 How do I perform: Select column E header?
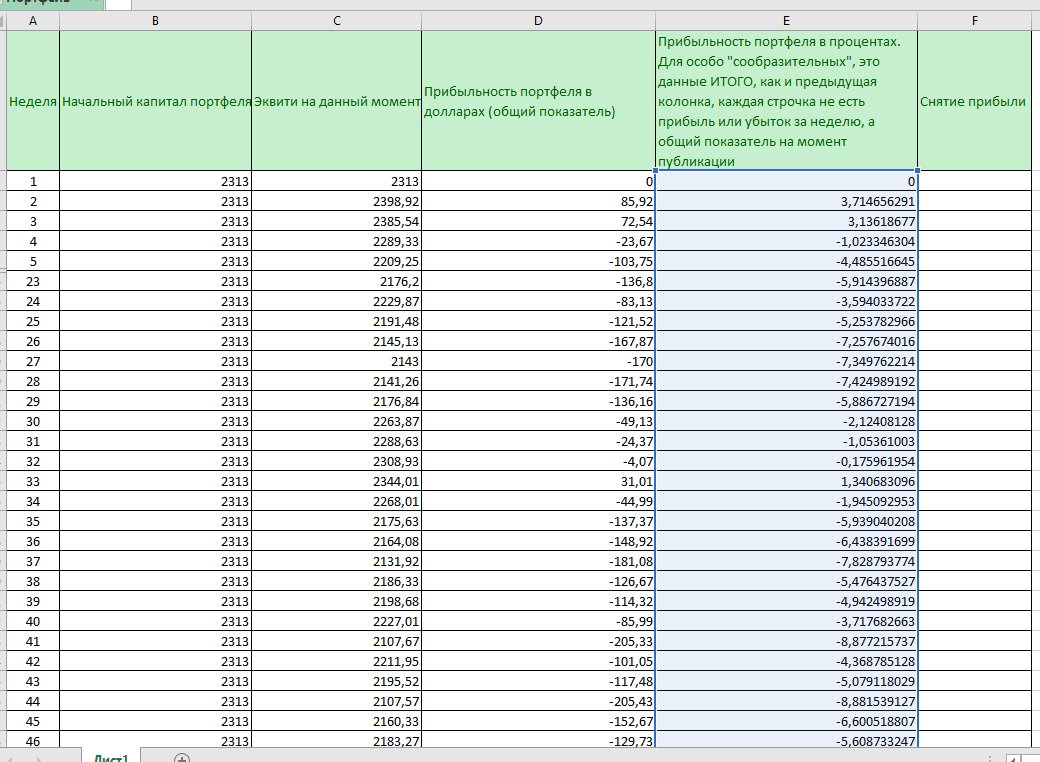(x=786, y=21)
